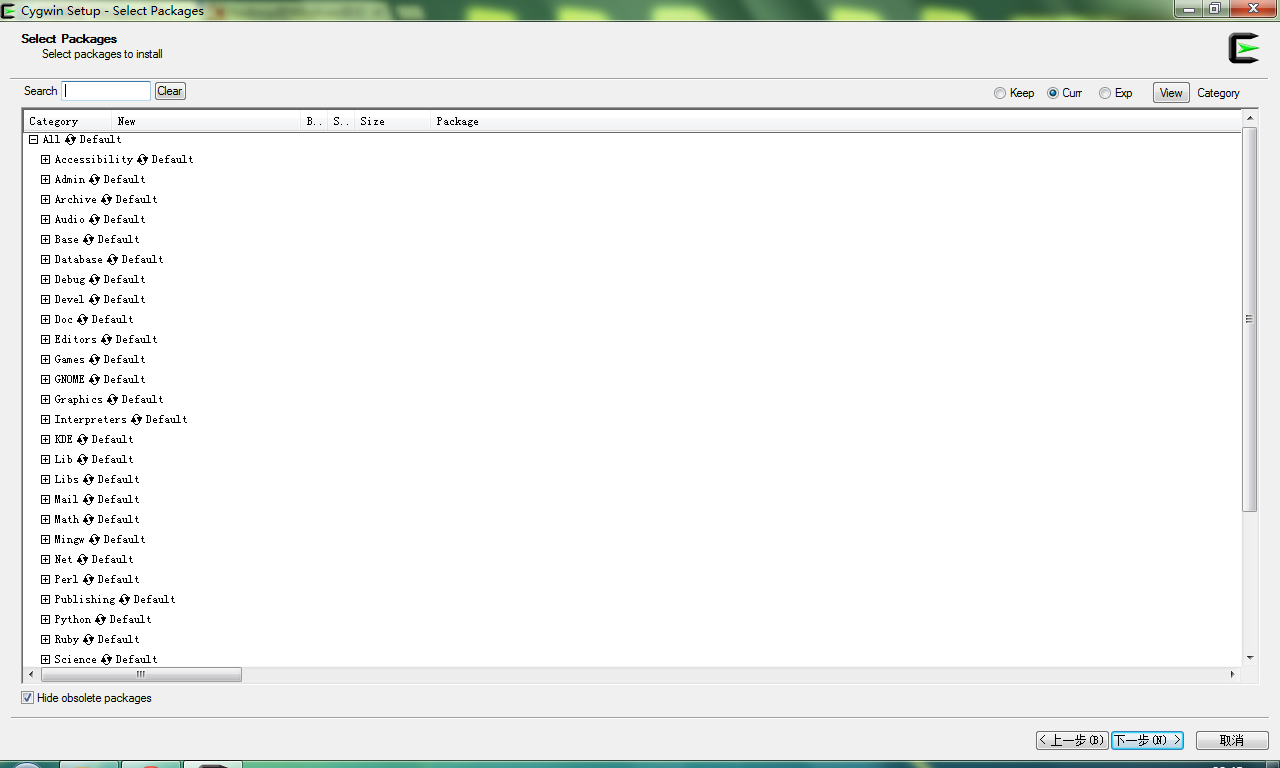Image resolution: width=1280 pixels, height=768 pixels.
Task: Expand the Interpreters category
Action: coord(46,419)
